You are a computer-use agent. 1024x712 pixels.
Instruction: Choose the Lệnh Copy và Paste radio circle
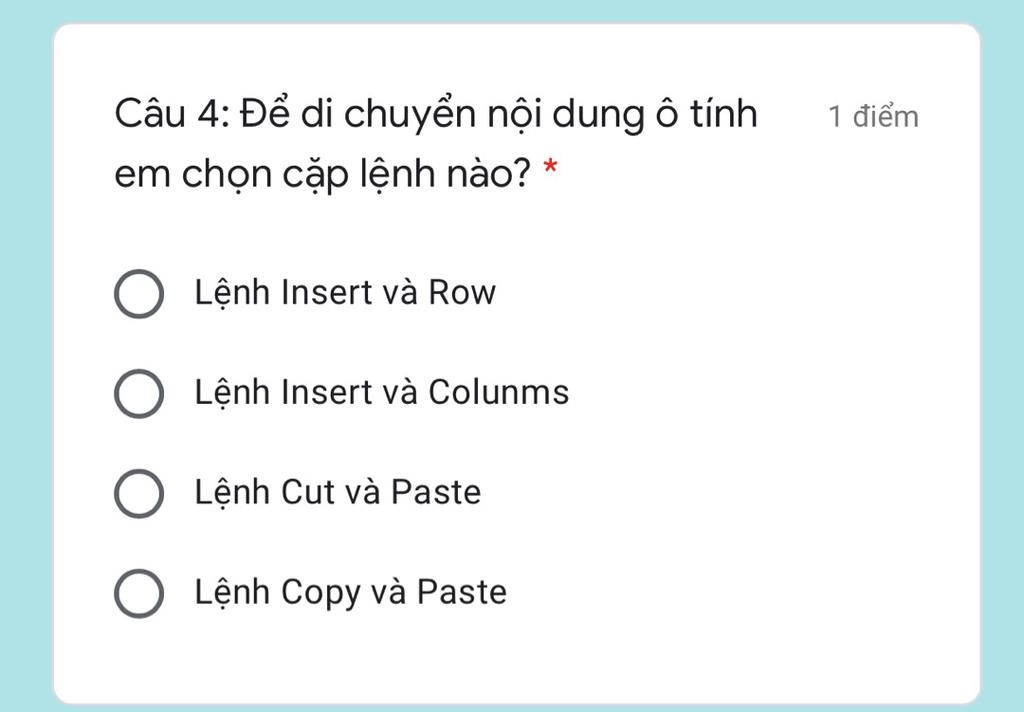click(x=138, y=594)
